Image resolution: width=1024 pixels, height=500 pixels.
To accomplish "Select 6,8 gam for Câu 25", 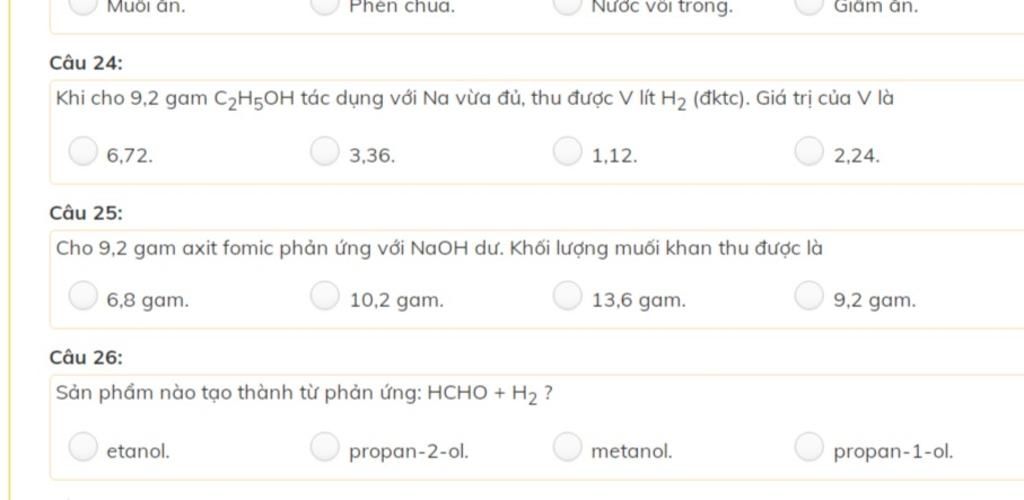I will coord(83,295).
